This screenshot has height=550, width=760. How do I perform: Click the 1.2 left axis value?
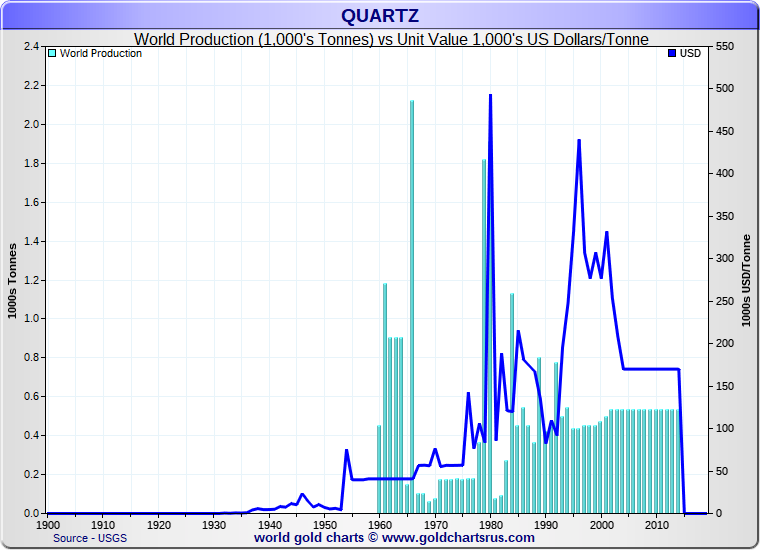32,280
